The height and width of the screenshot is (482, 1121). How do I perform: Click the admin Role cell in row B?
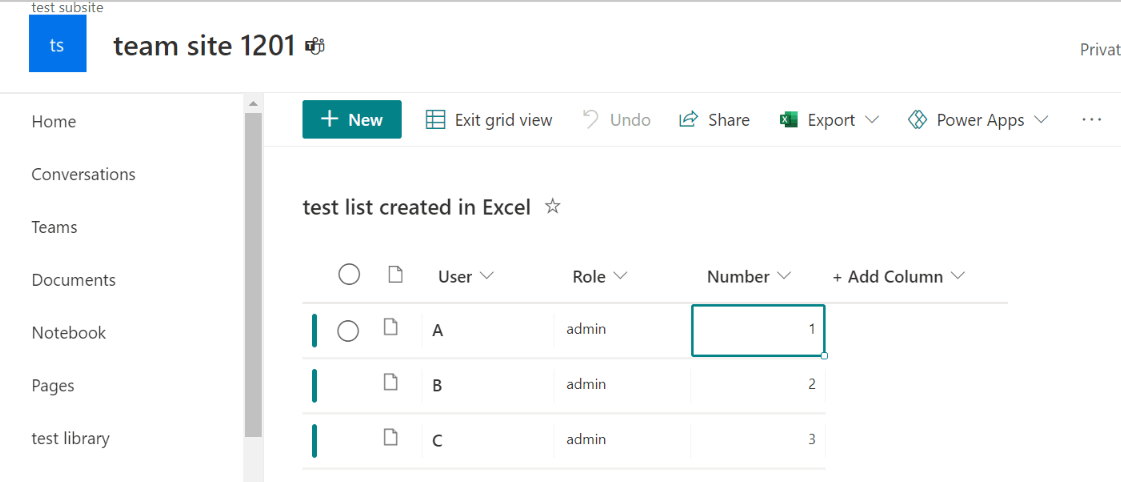click(623, 385)
